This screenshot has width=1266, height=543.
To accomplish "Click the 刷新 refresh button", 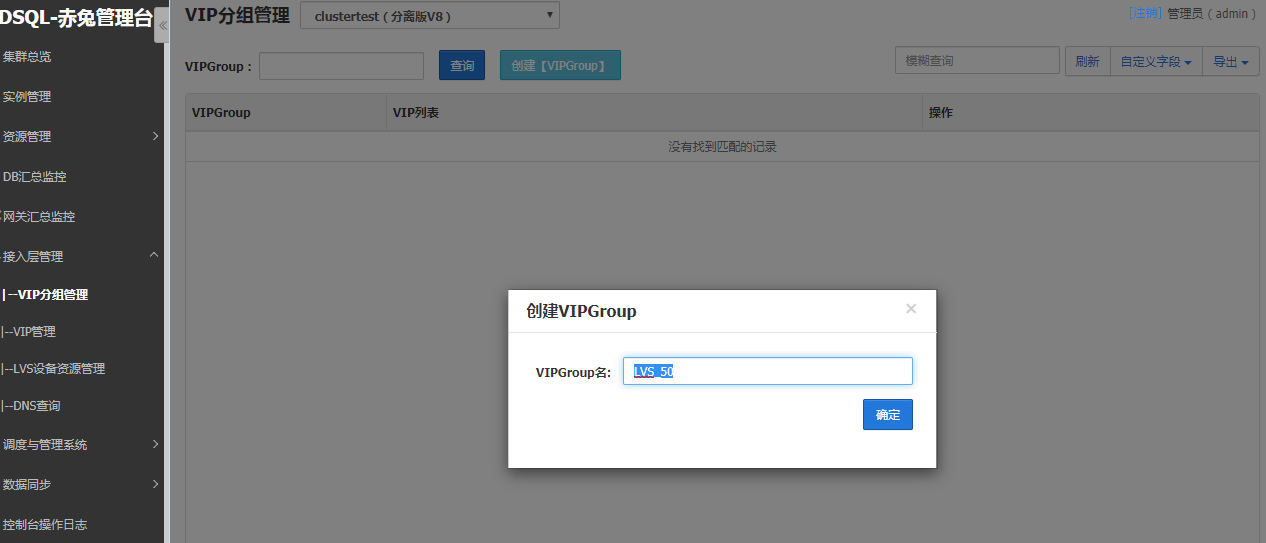I will point(1087,61).
